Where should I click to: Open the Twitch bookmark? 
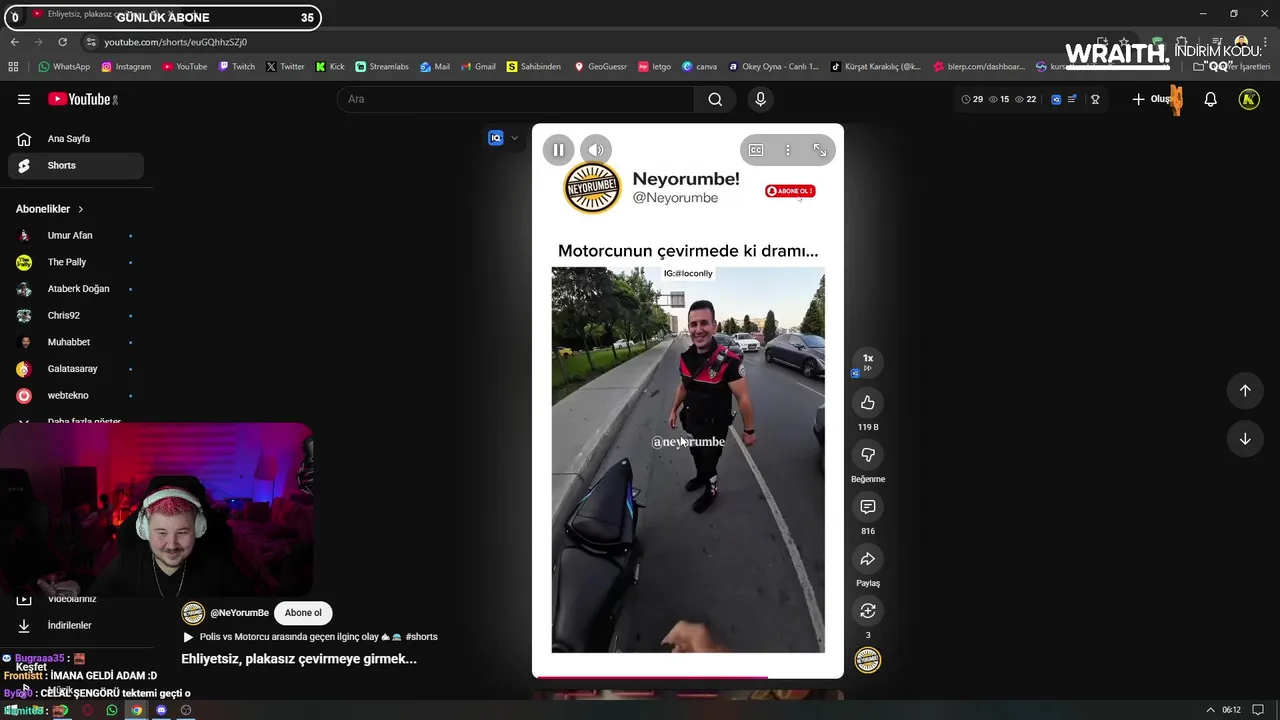(236, 67)
